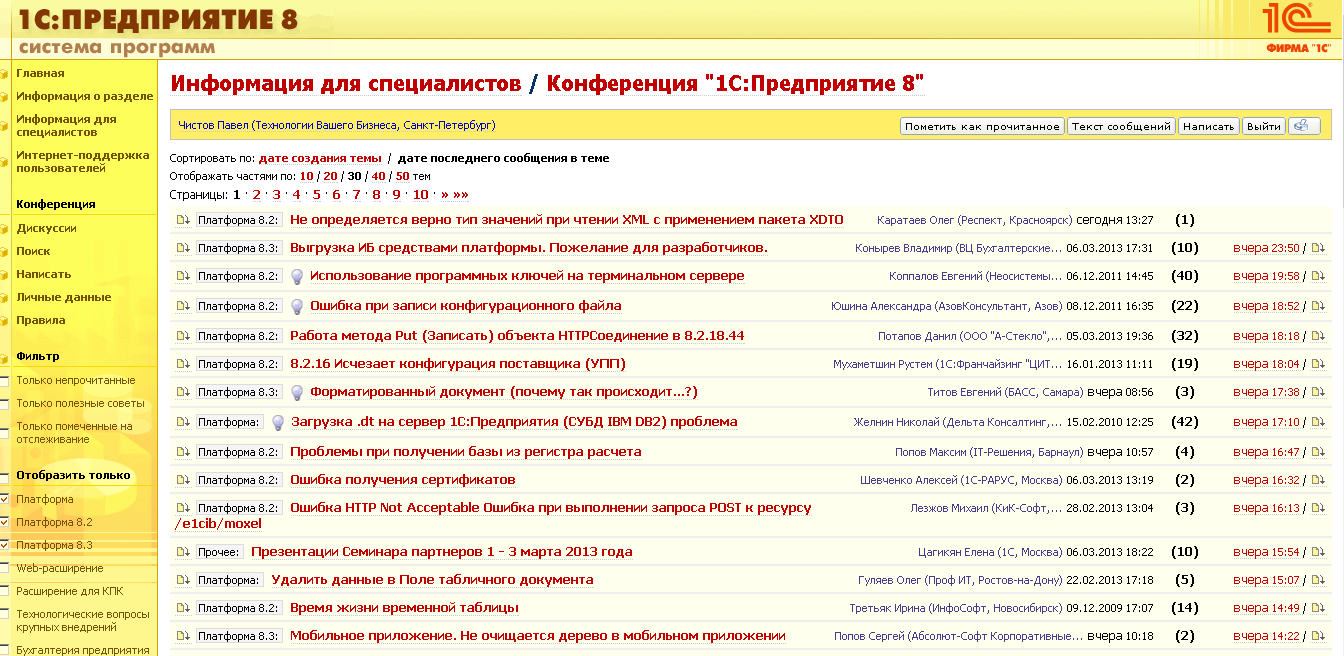Open 'Главная' in the sidebar menu

tap(40, 73)
